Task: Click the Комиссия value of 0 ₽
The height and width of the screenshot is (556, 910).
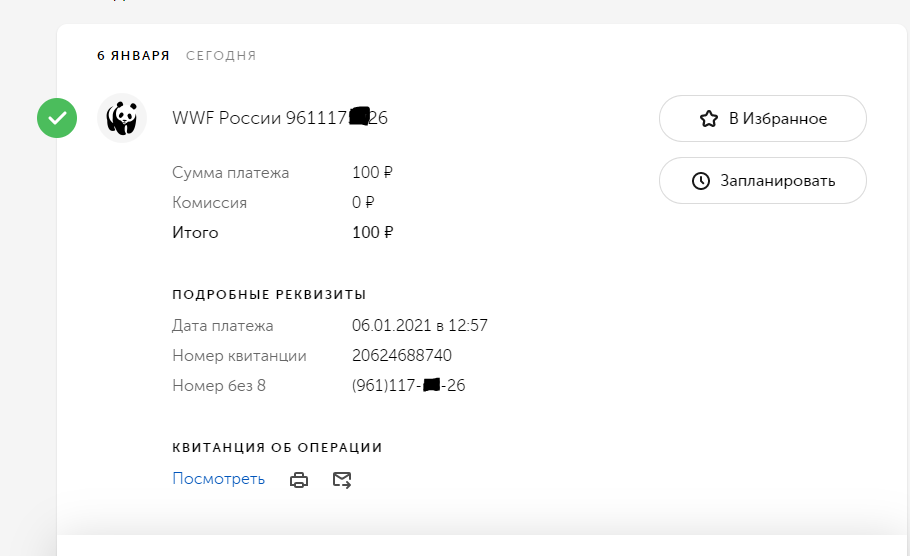Action: pos(362,203)
